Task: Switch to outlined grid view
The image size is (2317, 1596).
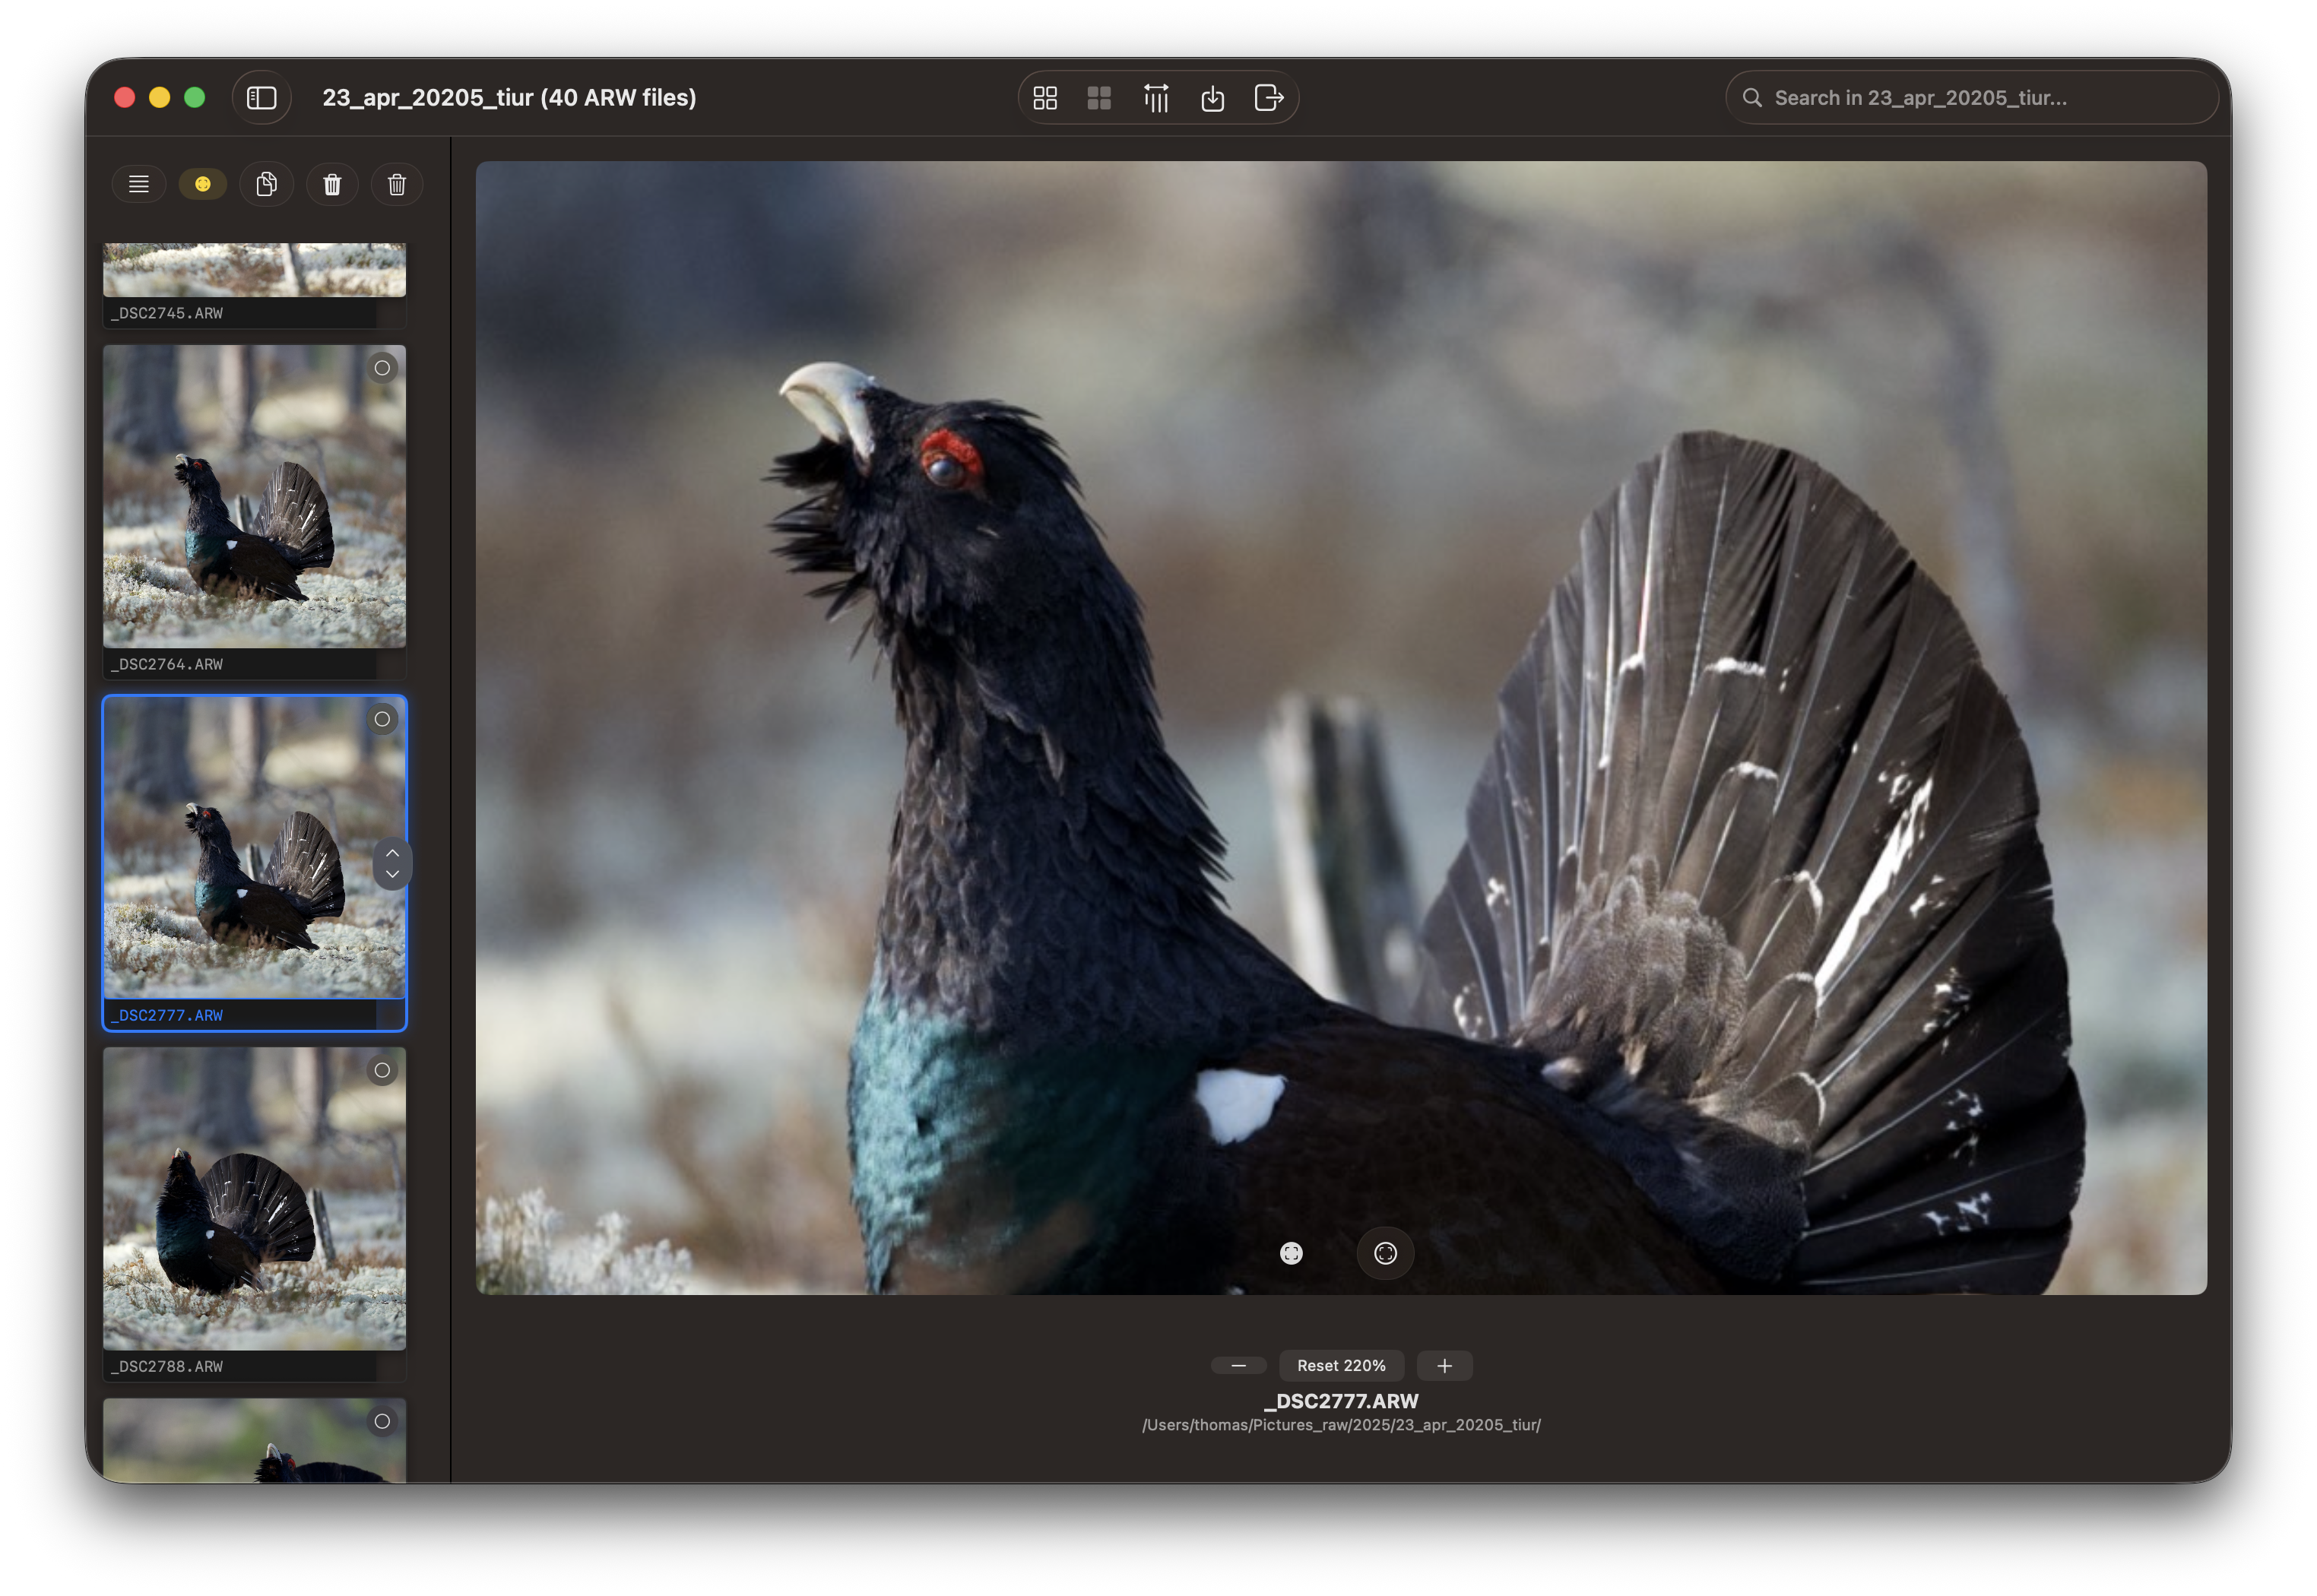Action: pyautogui.click(x=1045, y=98)
